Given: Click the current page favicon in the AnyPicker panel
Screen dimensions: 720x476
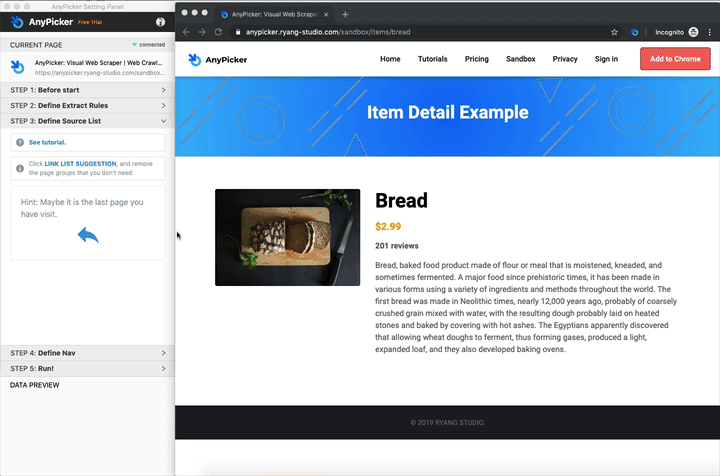Looking at the screenshot, I should coord(18,67).
